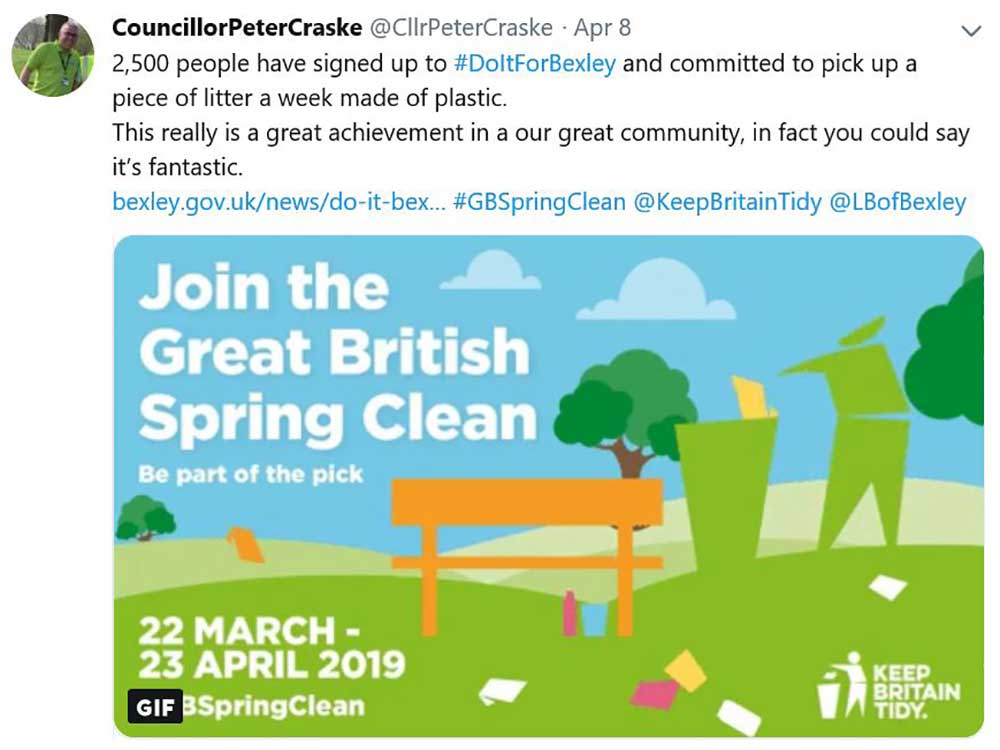Open the tweet options chevron menu
The image size is (1000, 750).
(x=970, y=31)
